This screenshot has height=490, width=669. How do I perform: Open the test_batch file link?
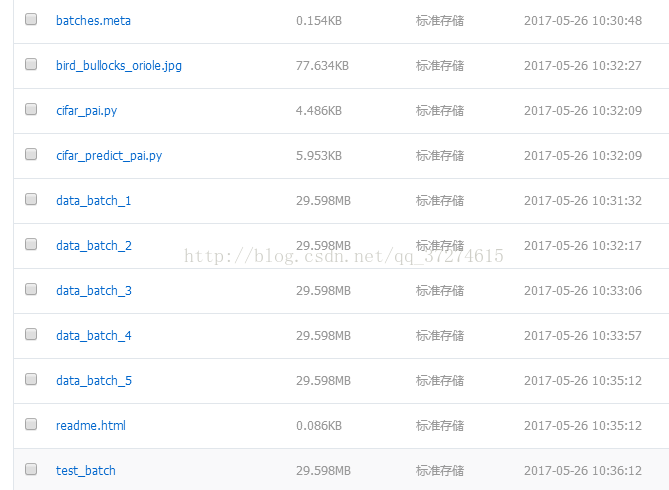pos(86,471)
